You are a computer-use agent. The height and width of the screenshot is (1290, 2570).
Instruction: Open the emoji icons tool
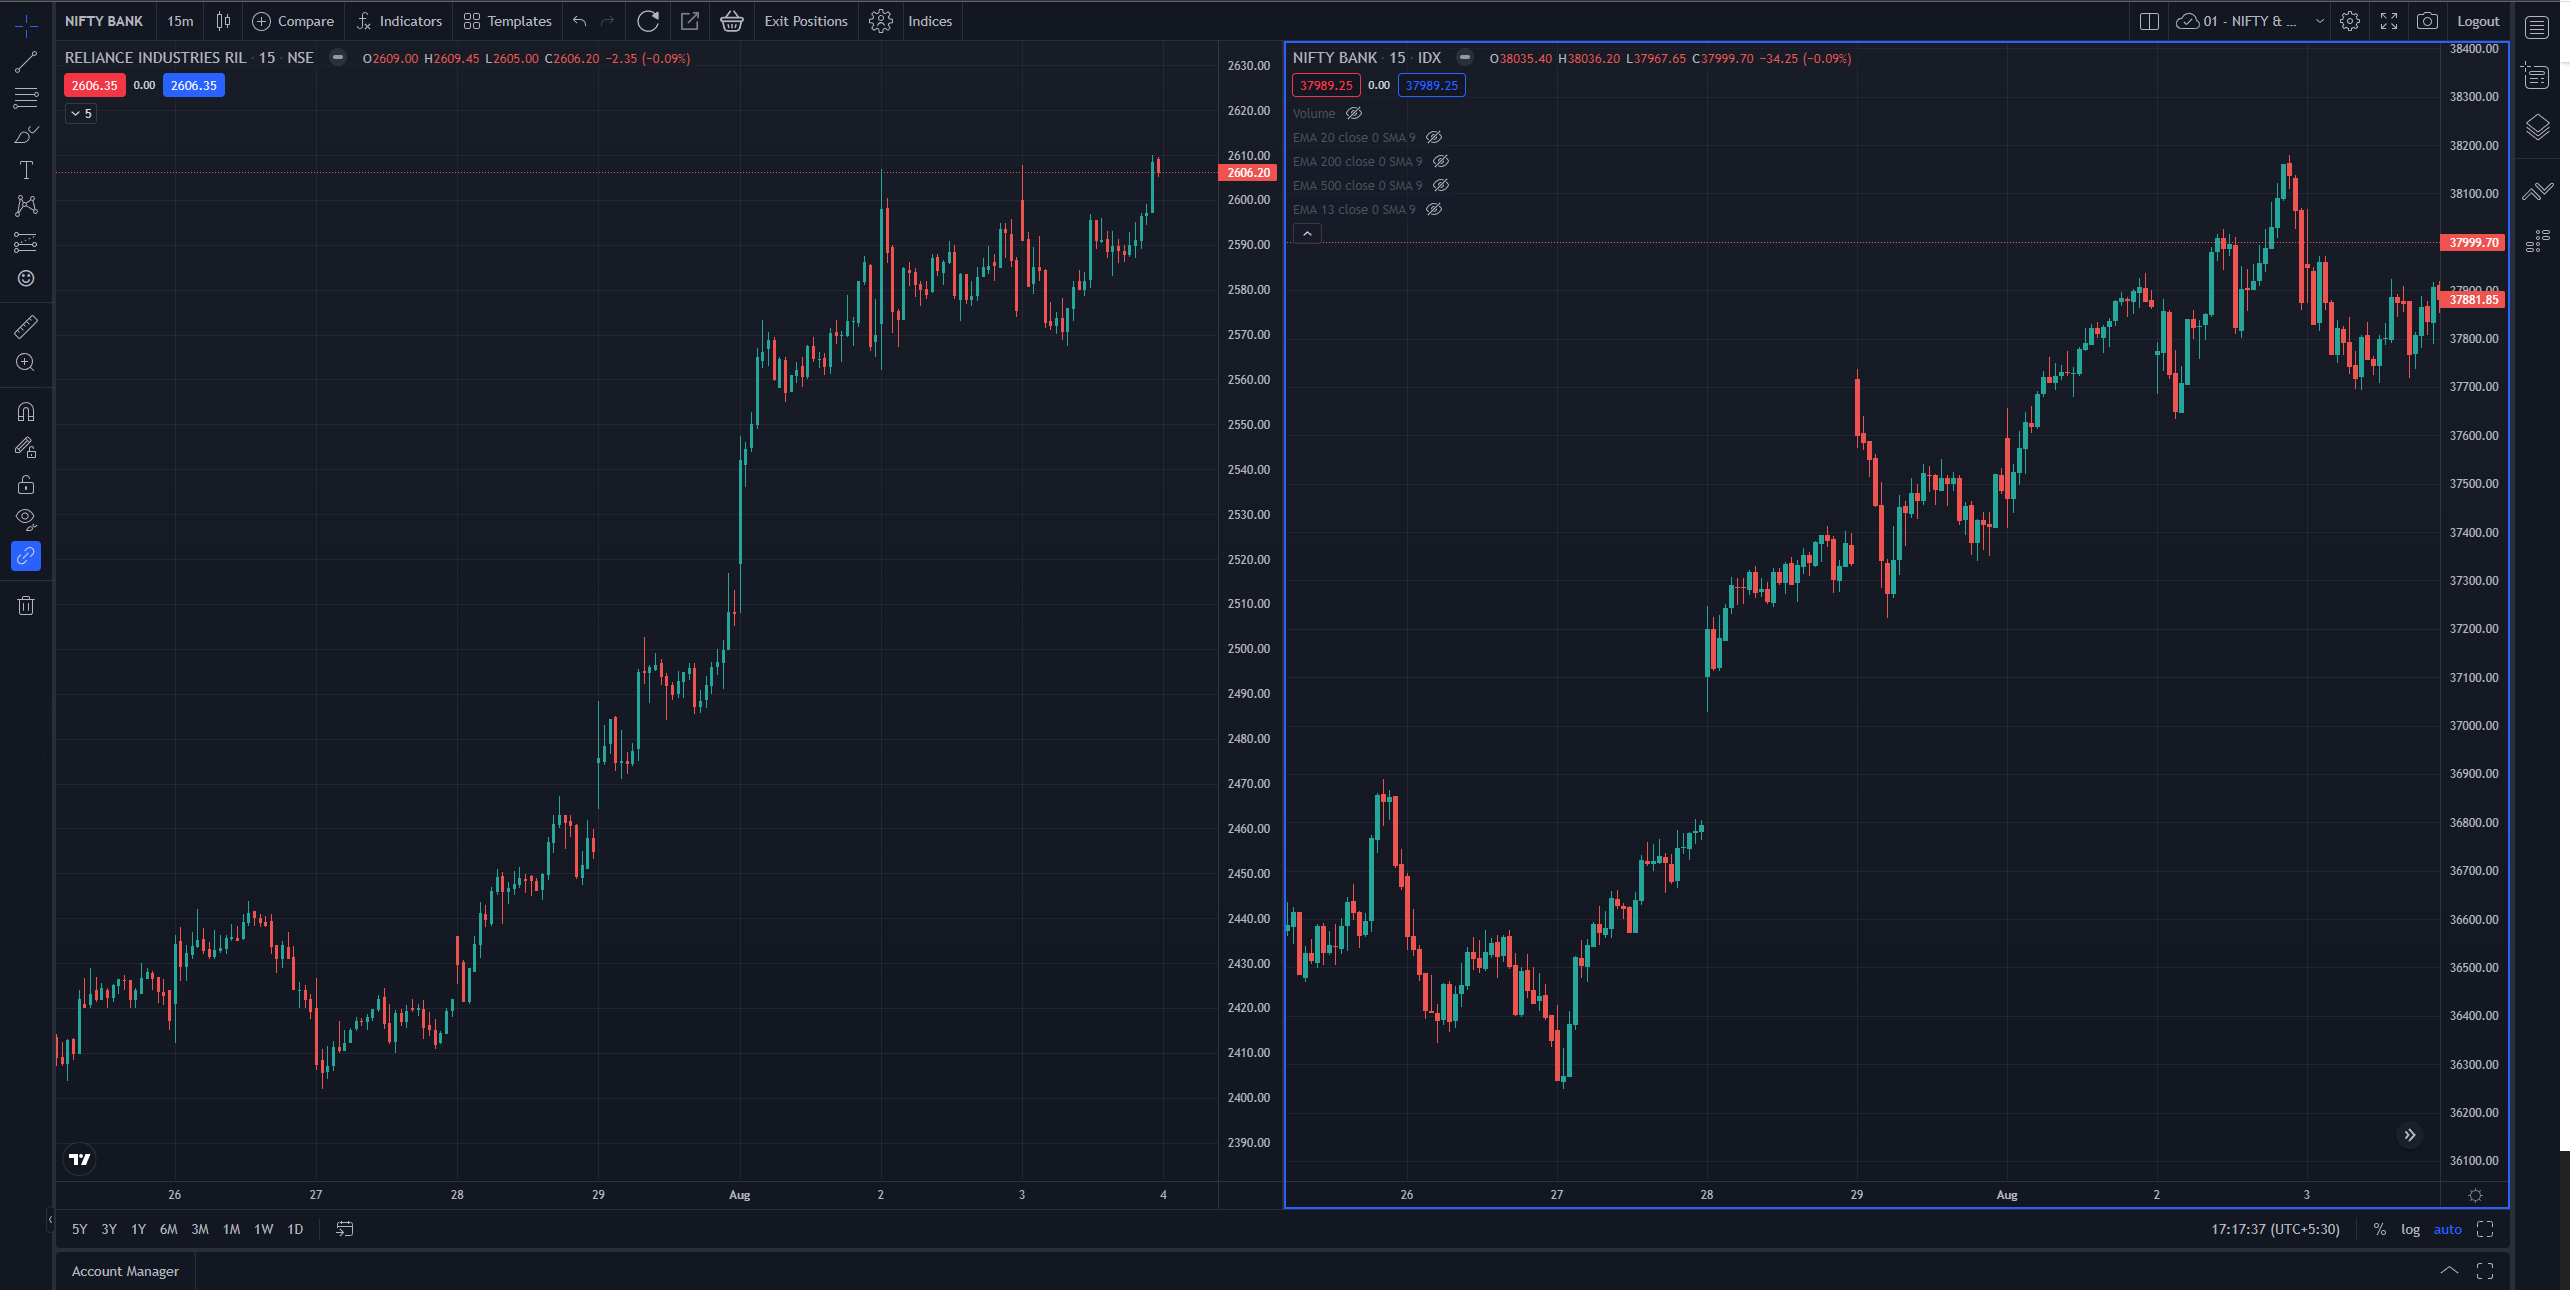tap(26, 278)
